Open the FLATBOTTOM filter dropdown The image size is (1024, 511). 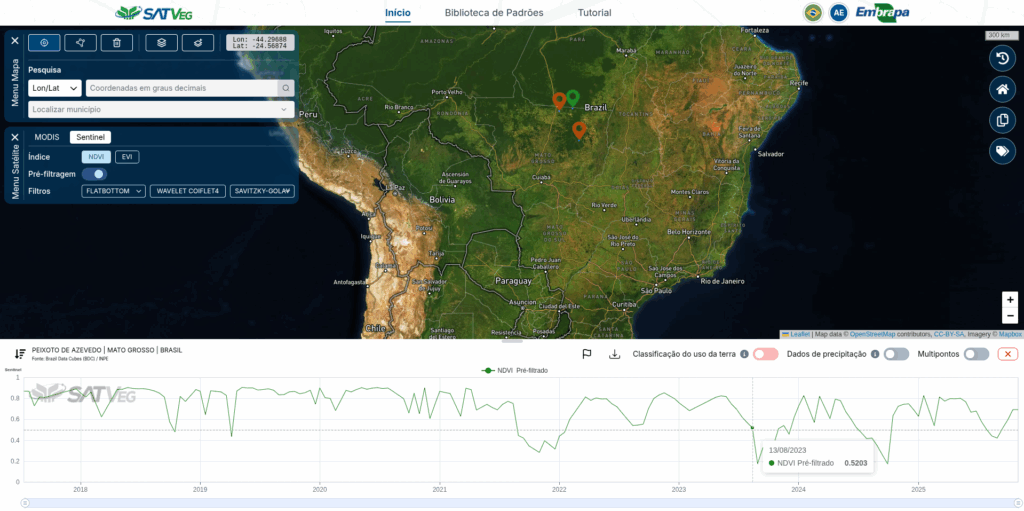pos(113,191)
